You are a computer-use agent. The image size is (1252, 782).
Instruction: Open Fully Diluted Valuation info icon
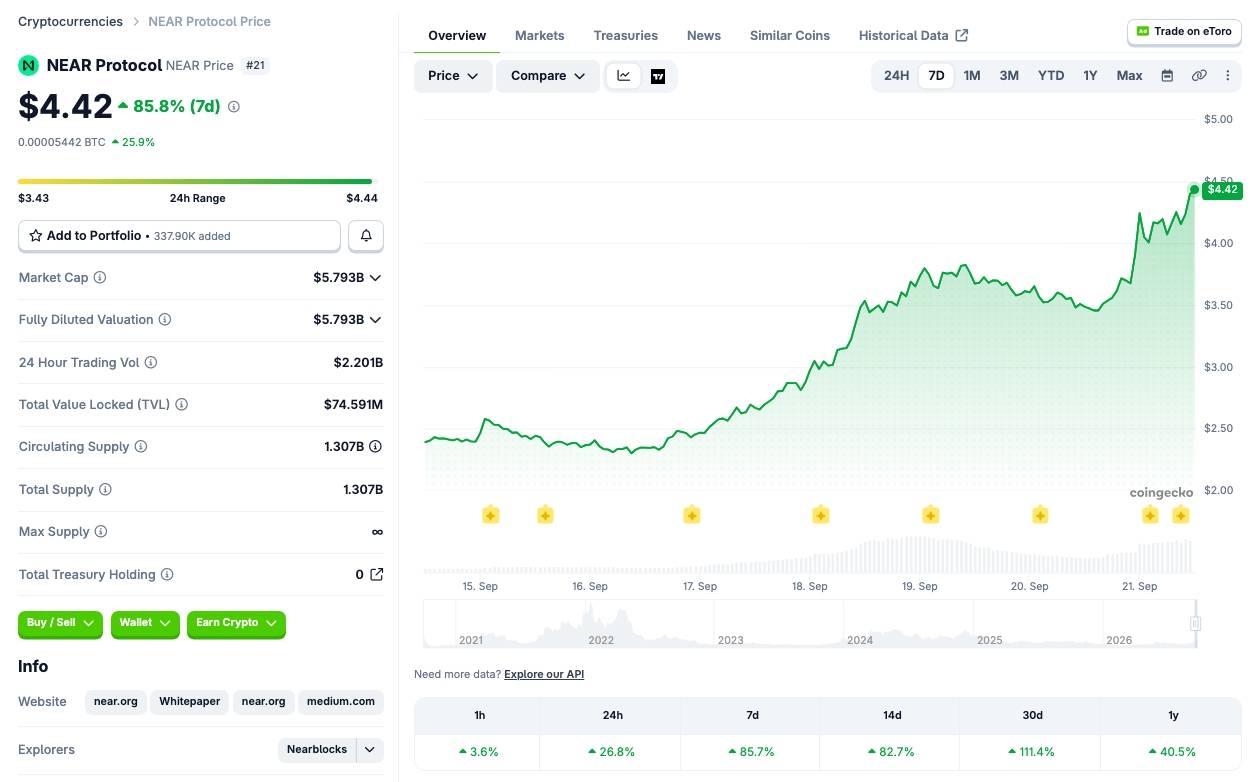point(165,320)
